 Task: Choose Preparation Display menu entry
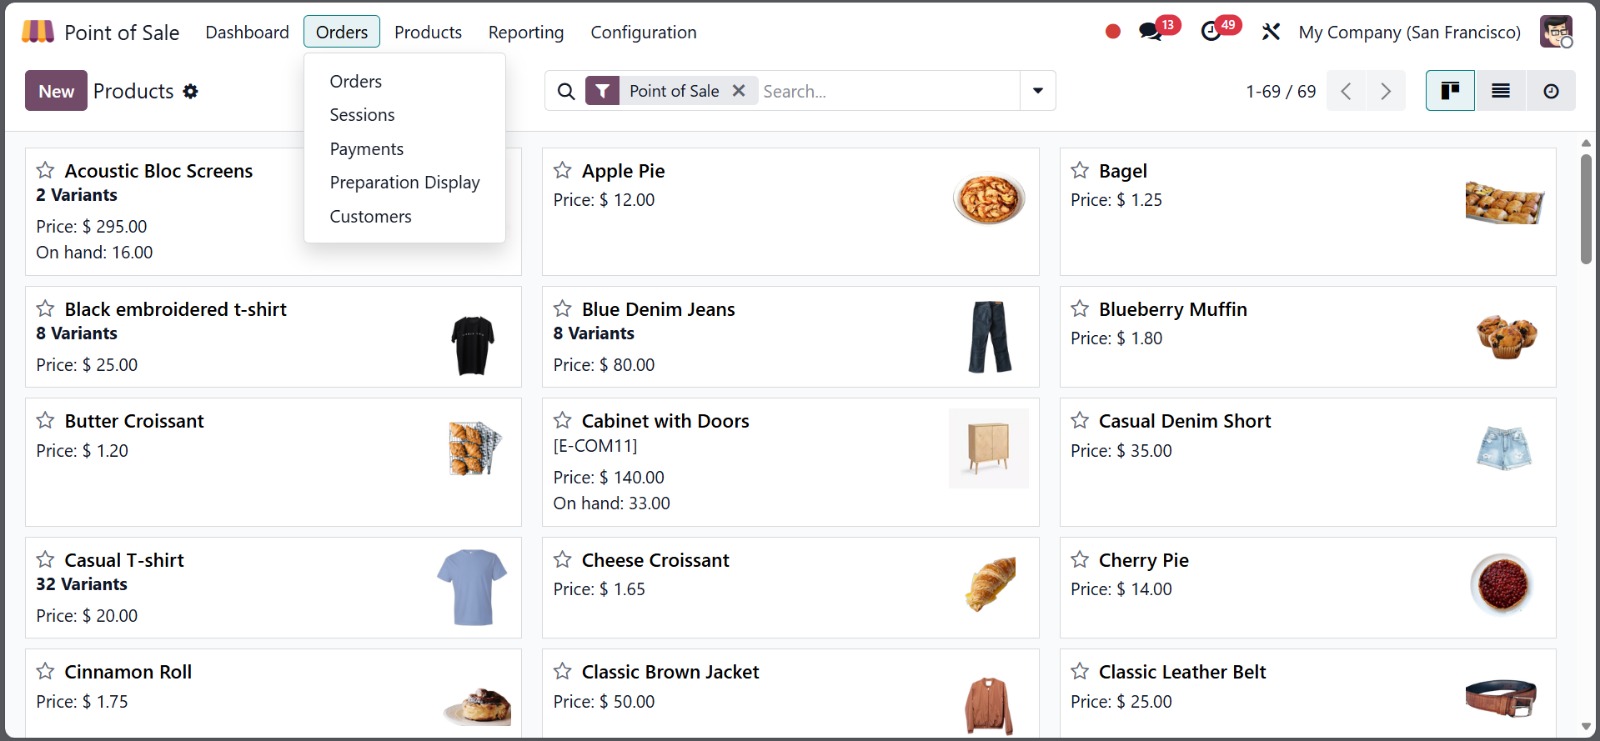point(405,182)
